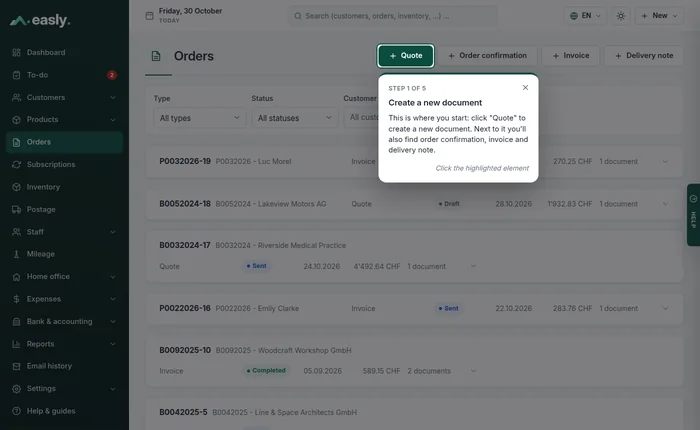Image resolution: width=700 pixels, height=430 pixels.
Task: Select Orders in the sidebar
Action: click(65, 142)
